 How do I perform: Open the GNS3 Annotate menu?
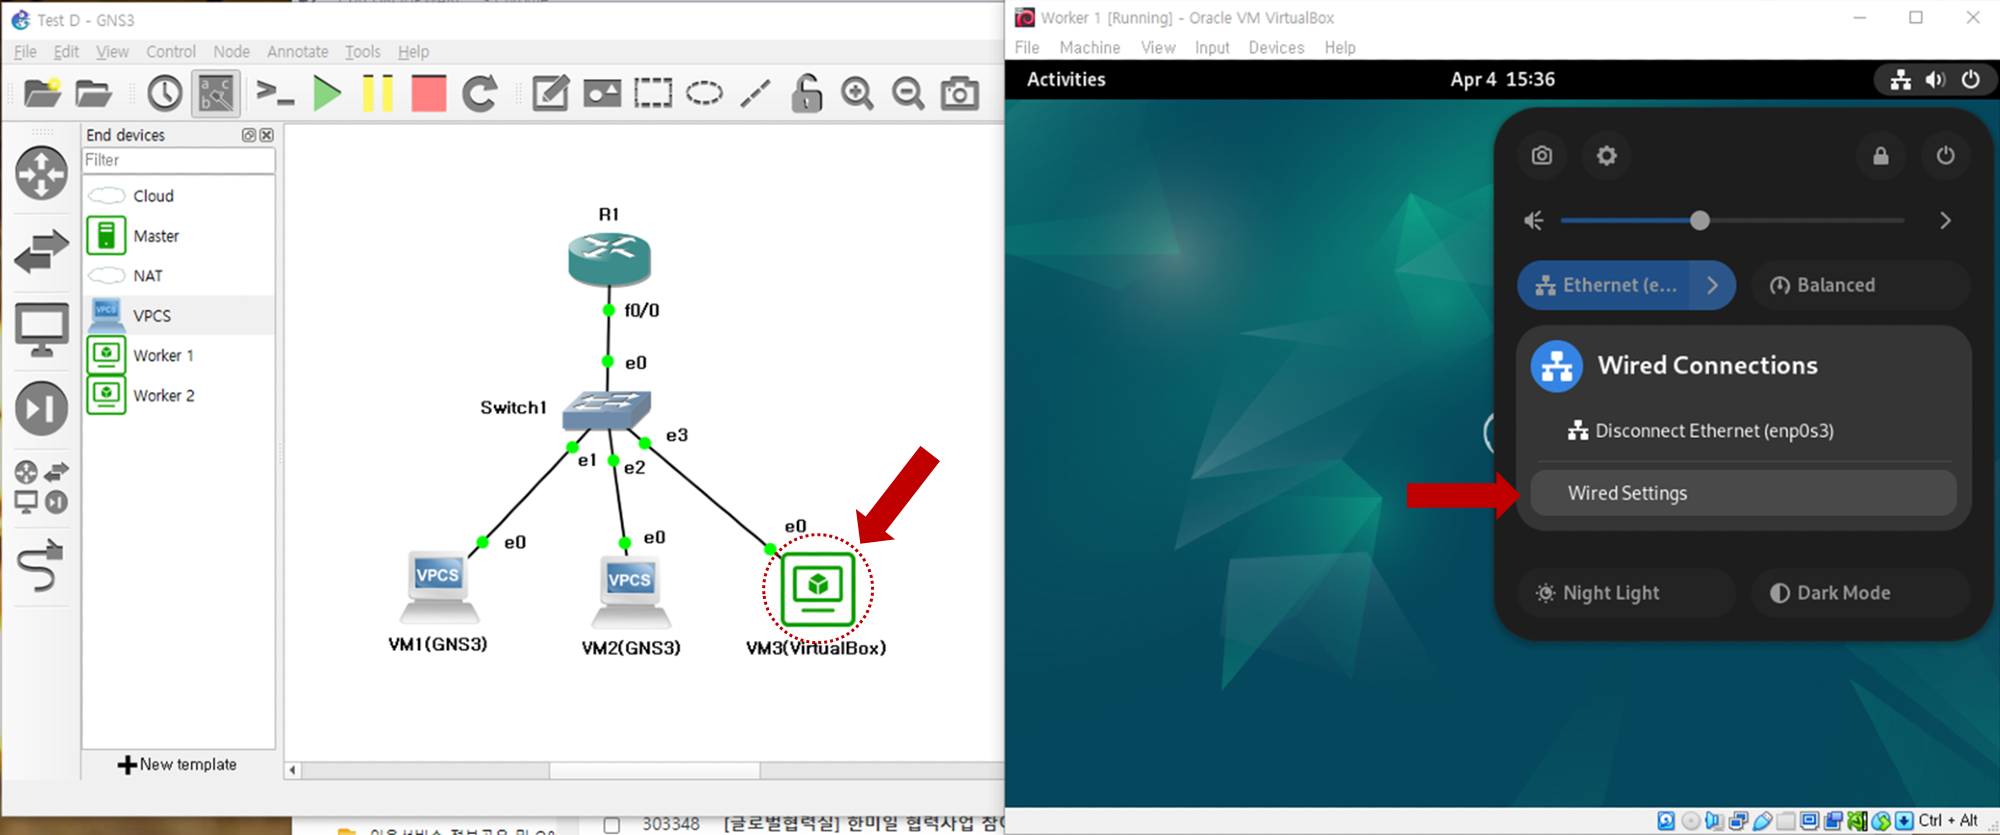[297, 51]
